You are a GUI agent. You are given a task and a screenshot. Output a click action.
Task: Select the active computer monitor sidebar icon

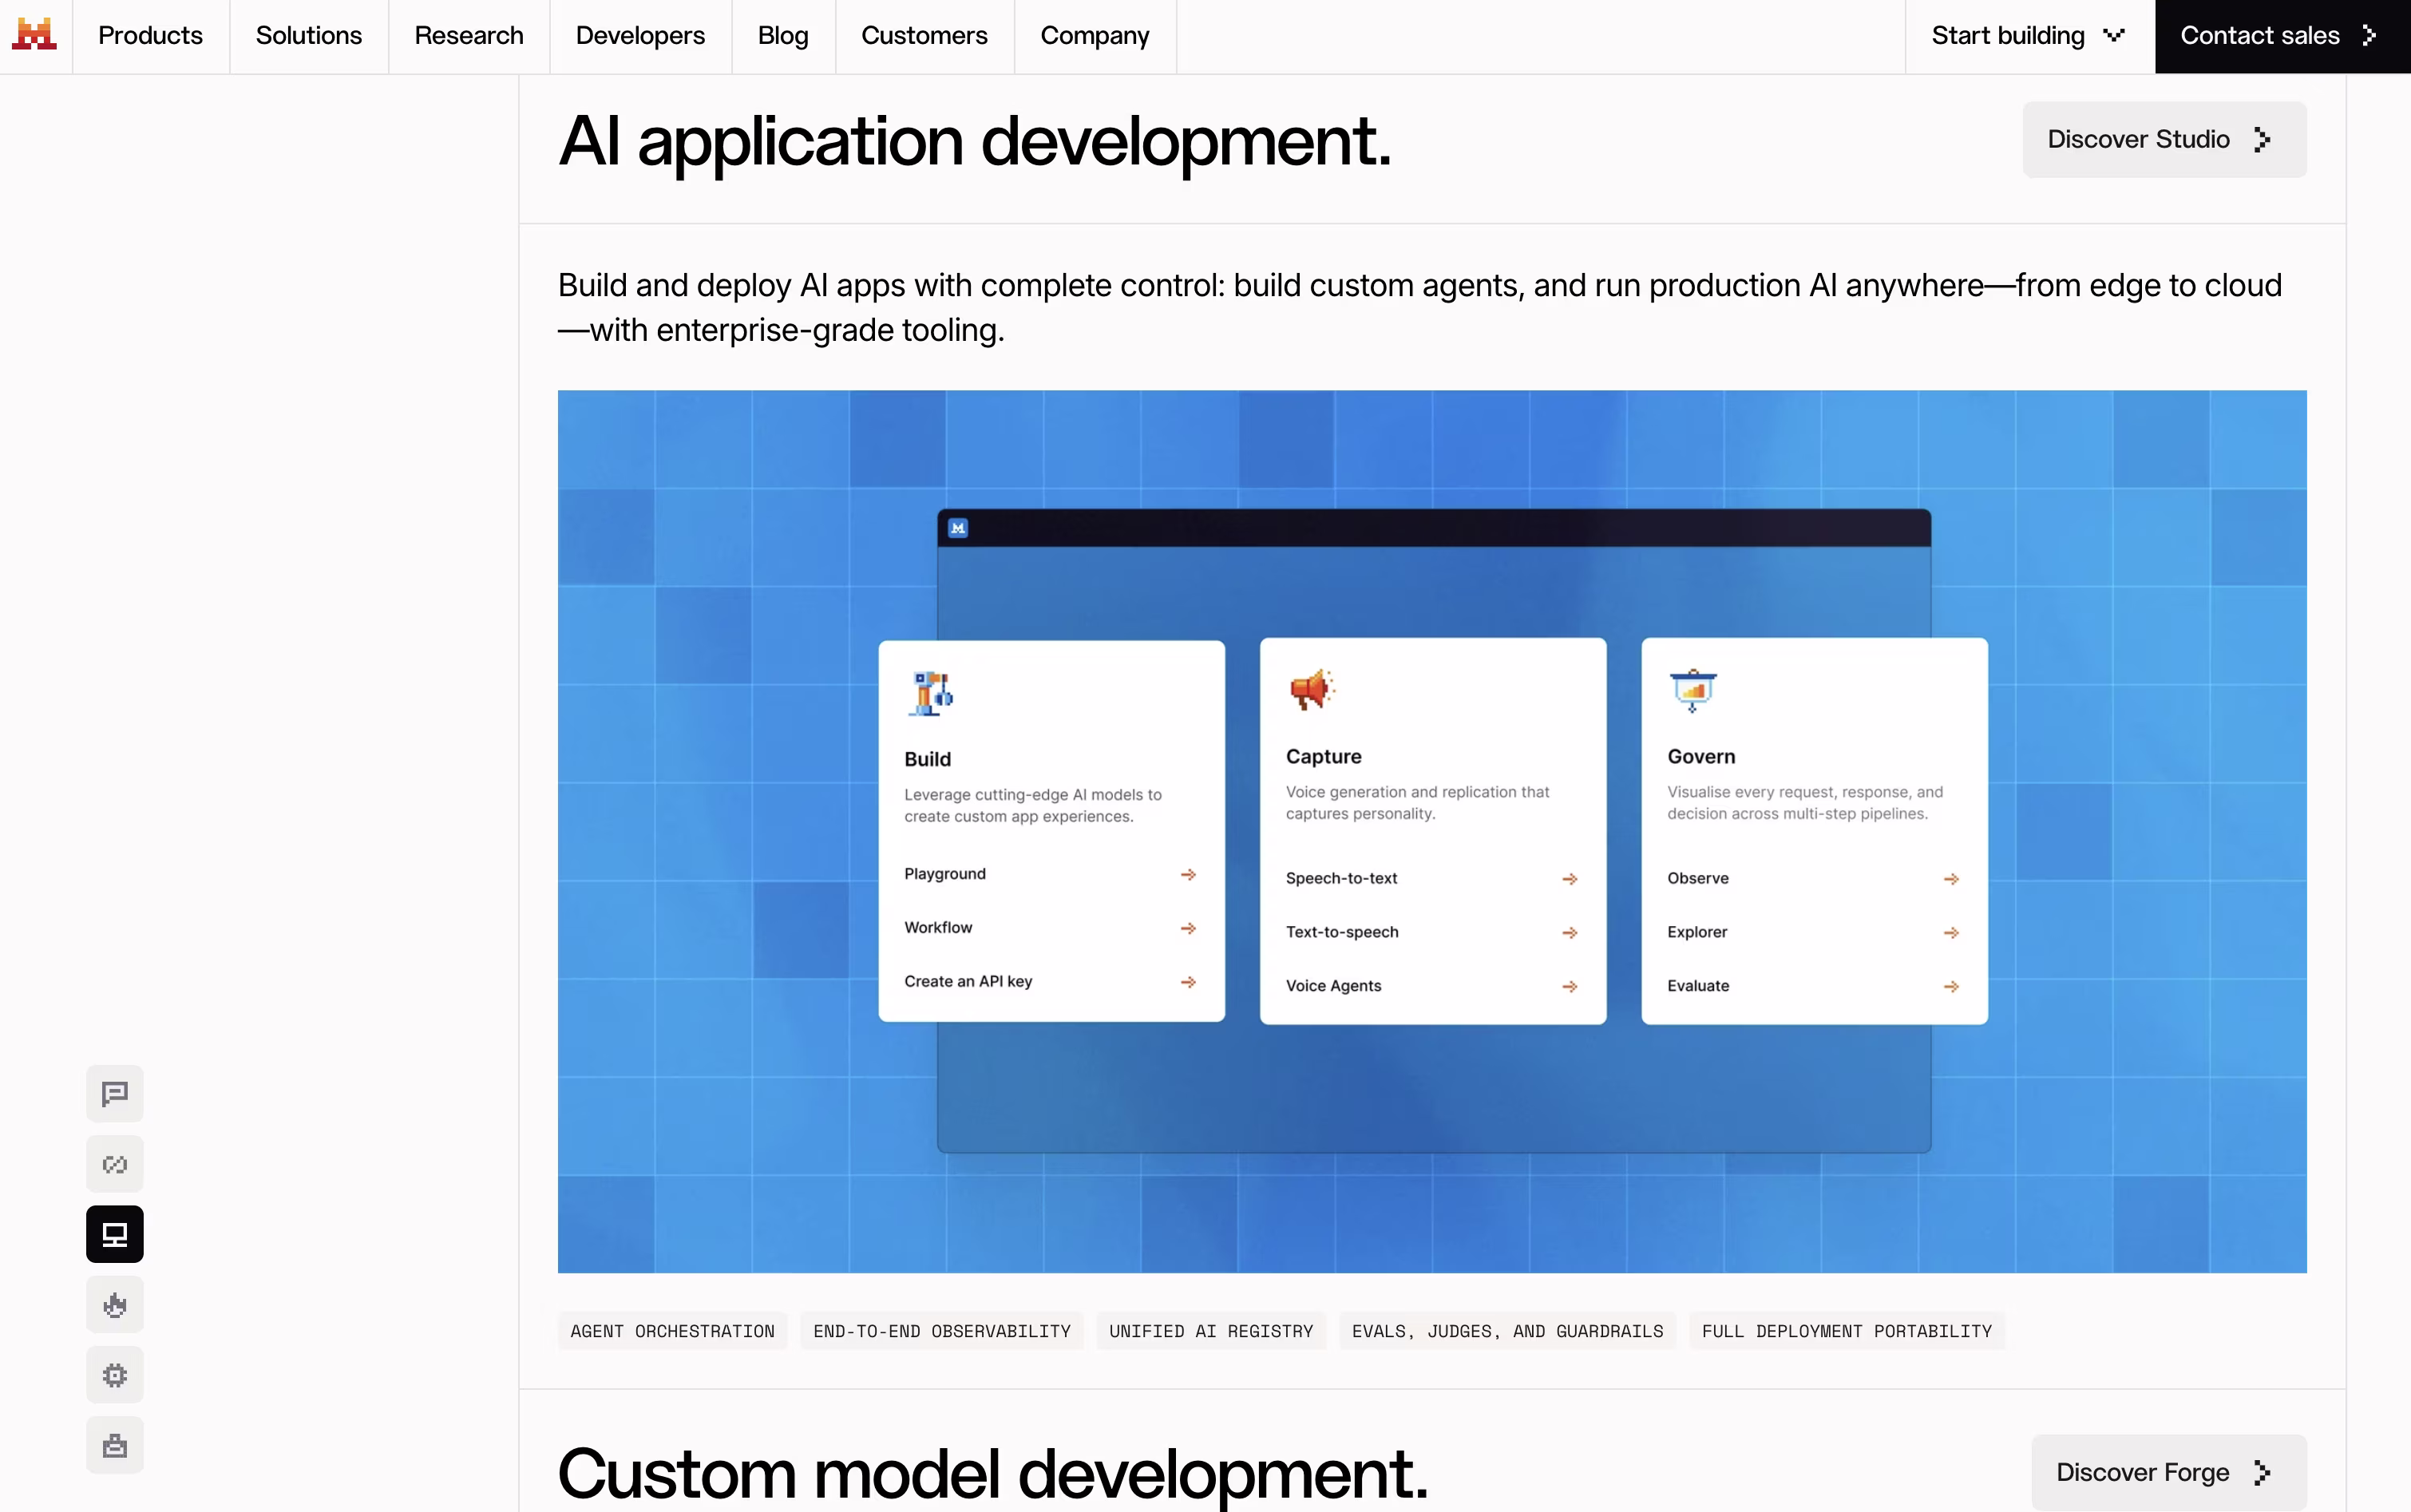(115, 1234)
